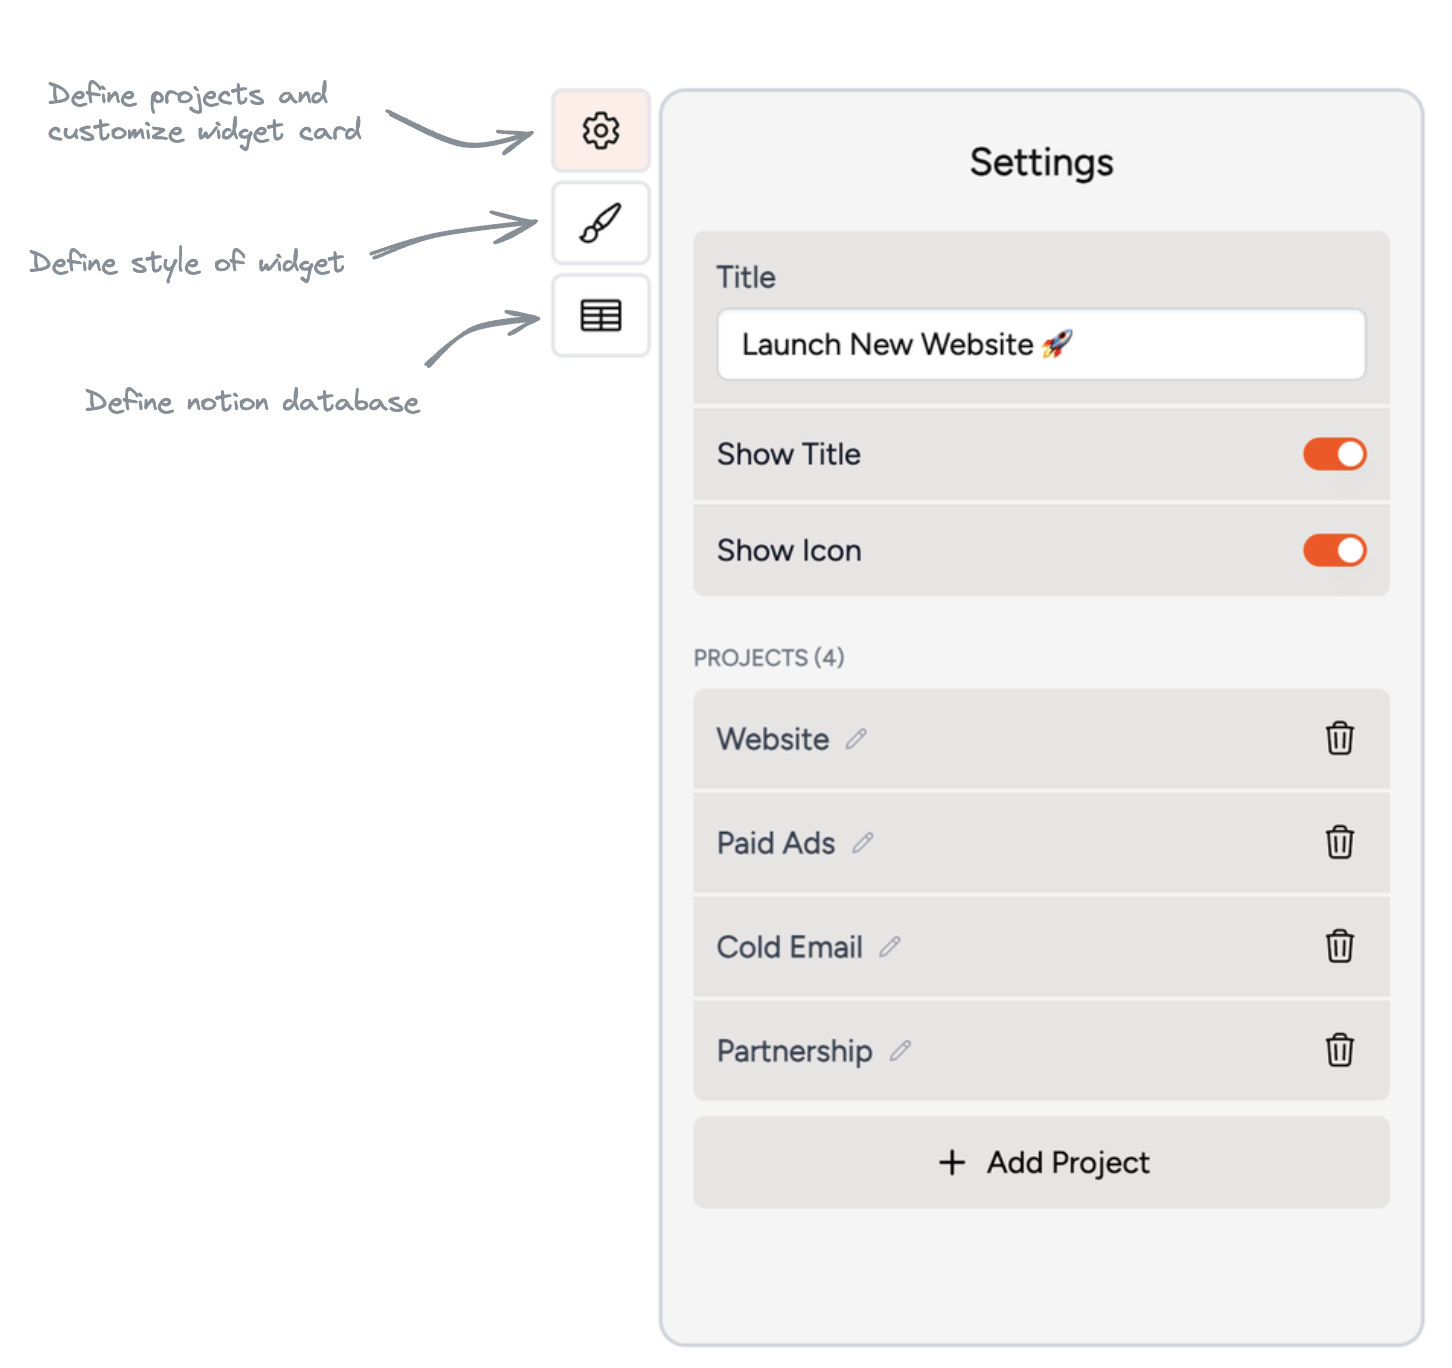This screenshot has width=1452, height=1368.
Task: Click the Add Project button
Action: pos(1041,1162)
